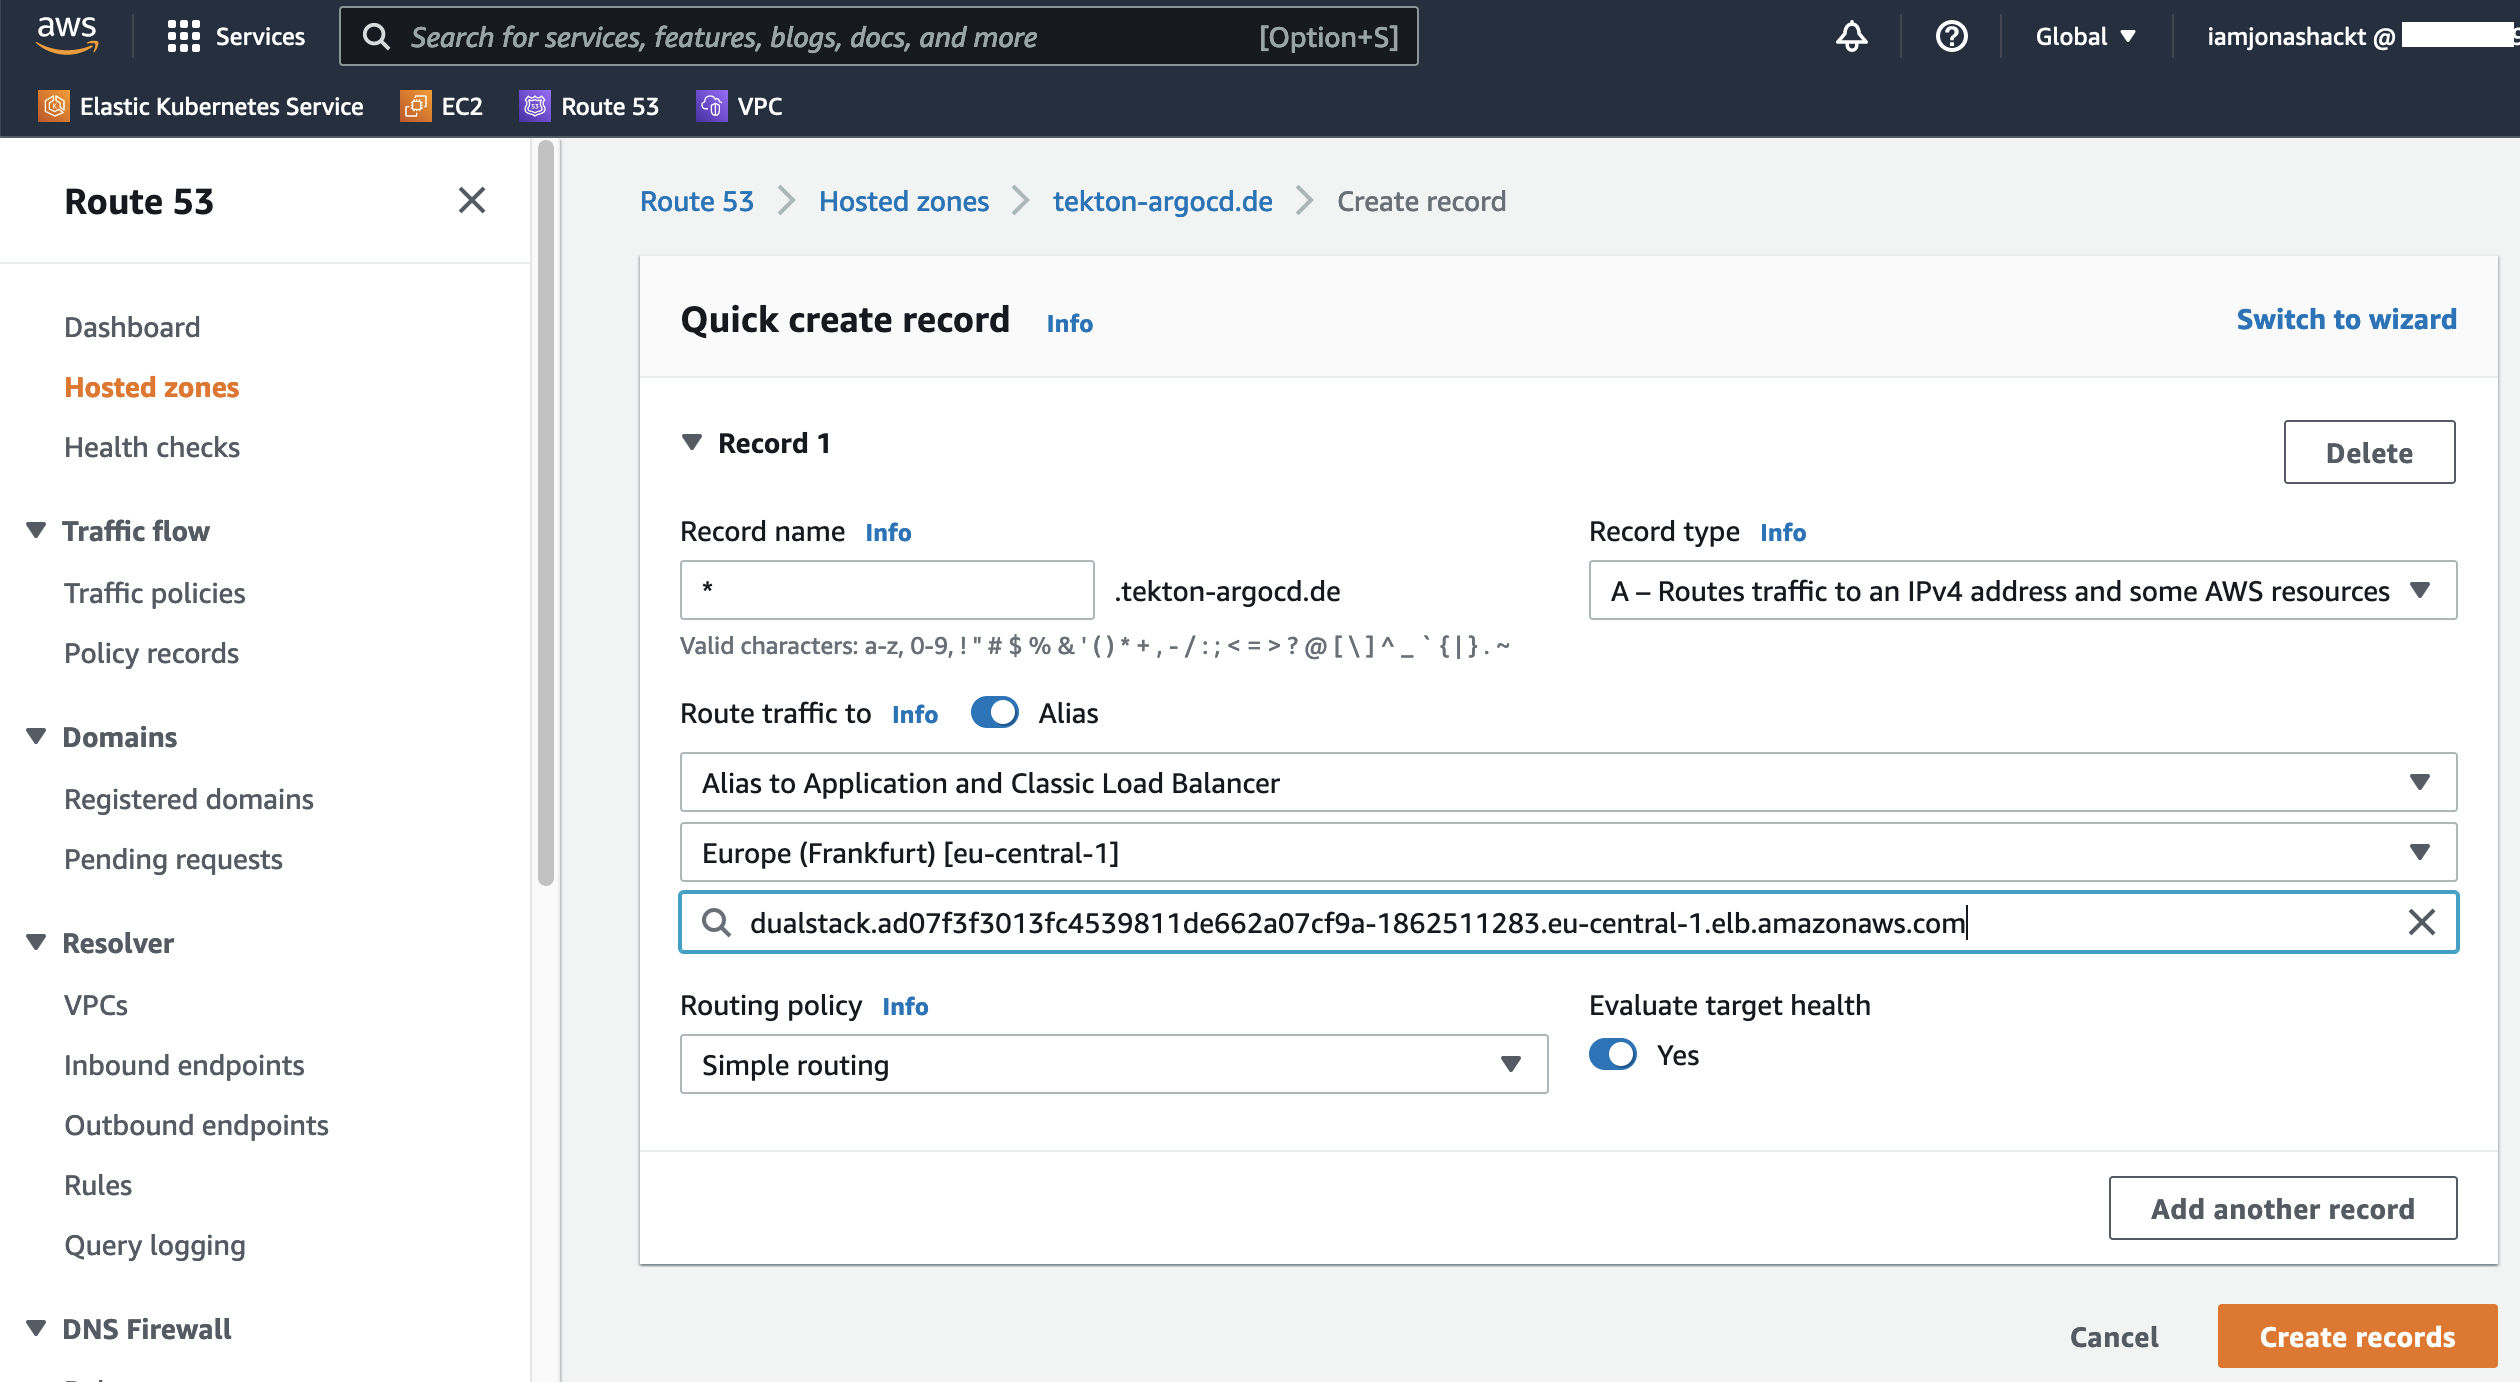Open the Europe (Frankfurt) region dropdown

[1568, 853]
